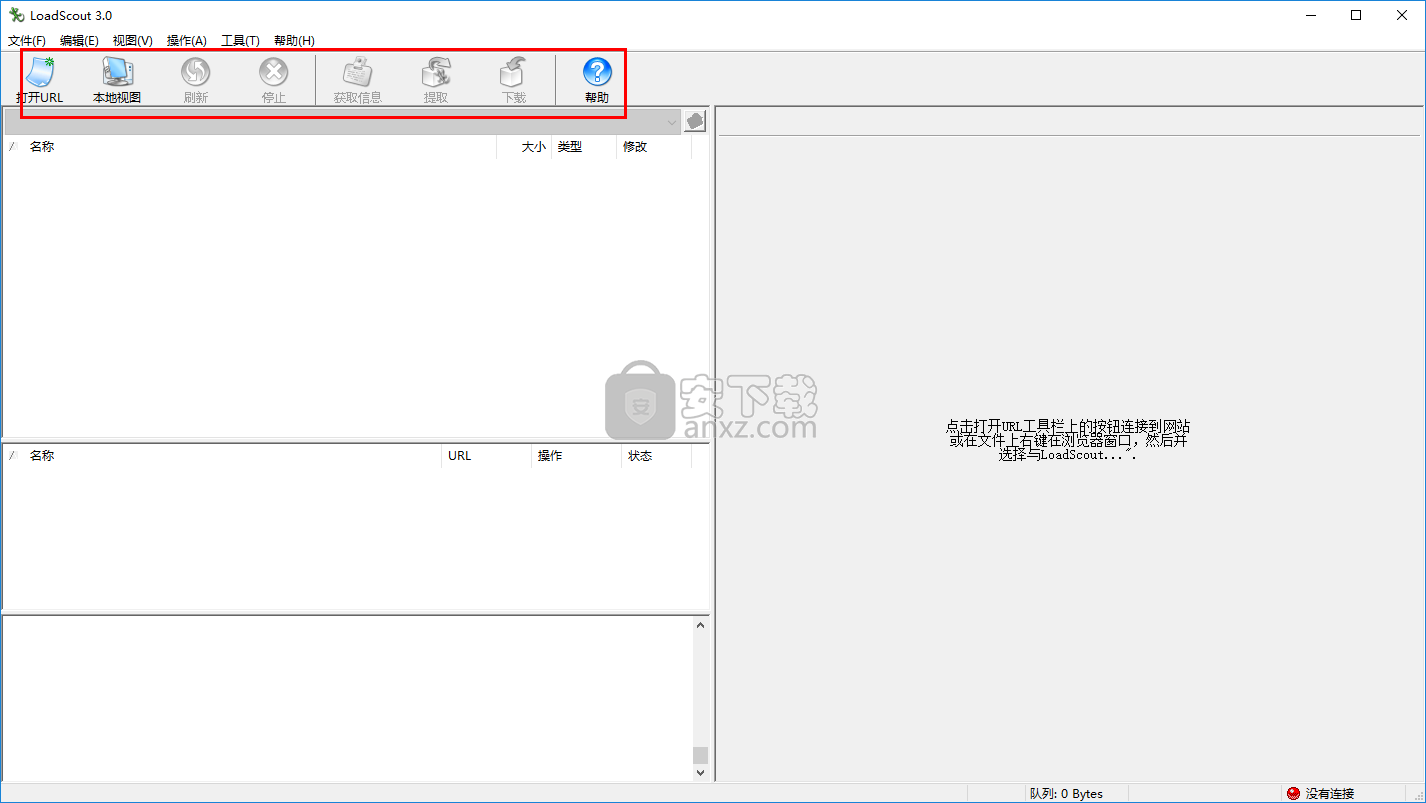Open the 视图(V) menu

coord(133,41)
